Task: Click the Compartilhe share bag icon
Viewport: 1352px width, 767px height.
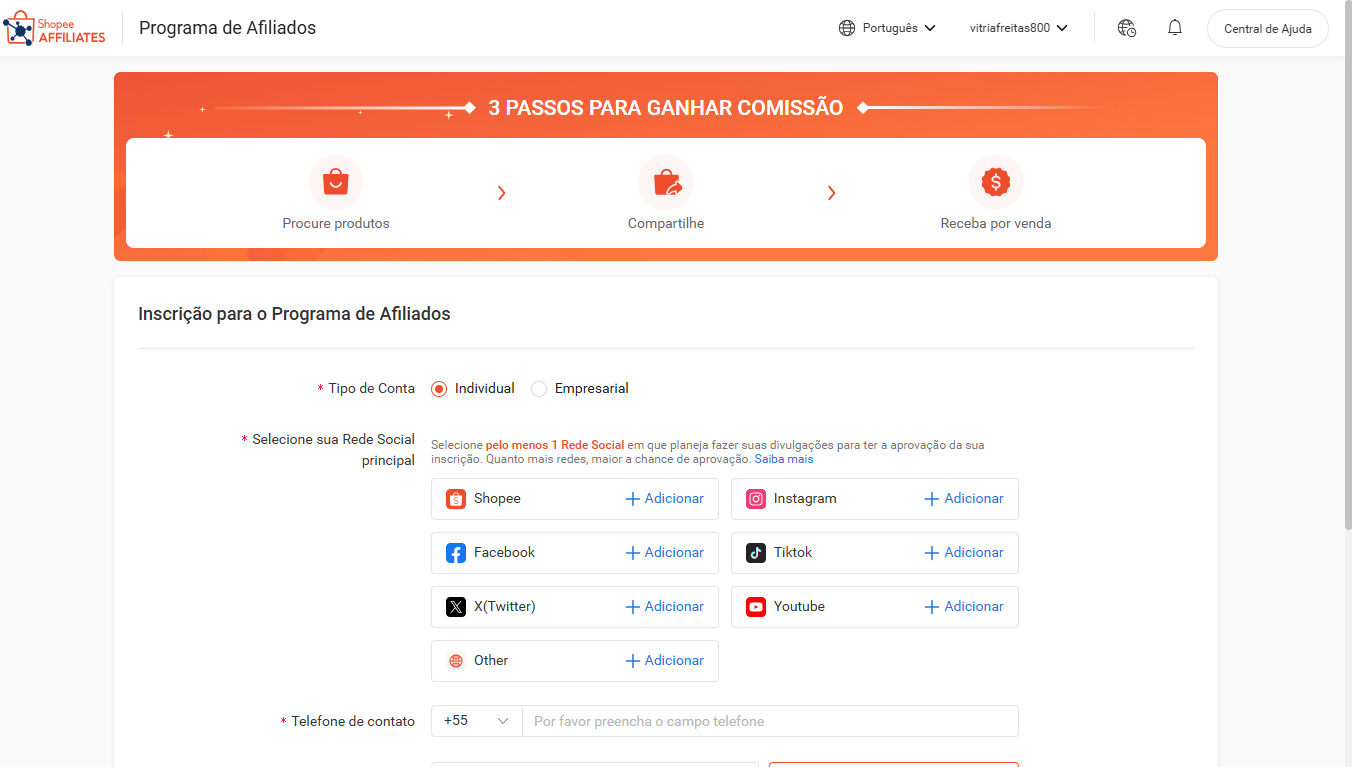Action: [666, 182]
